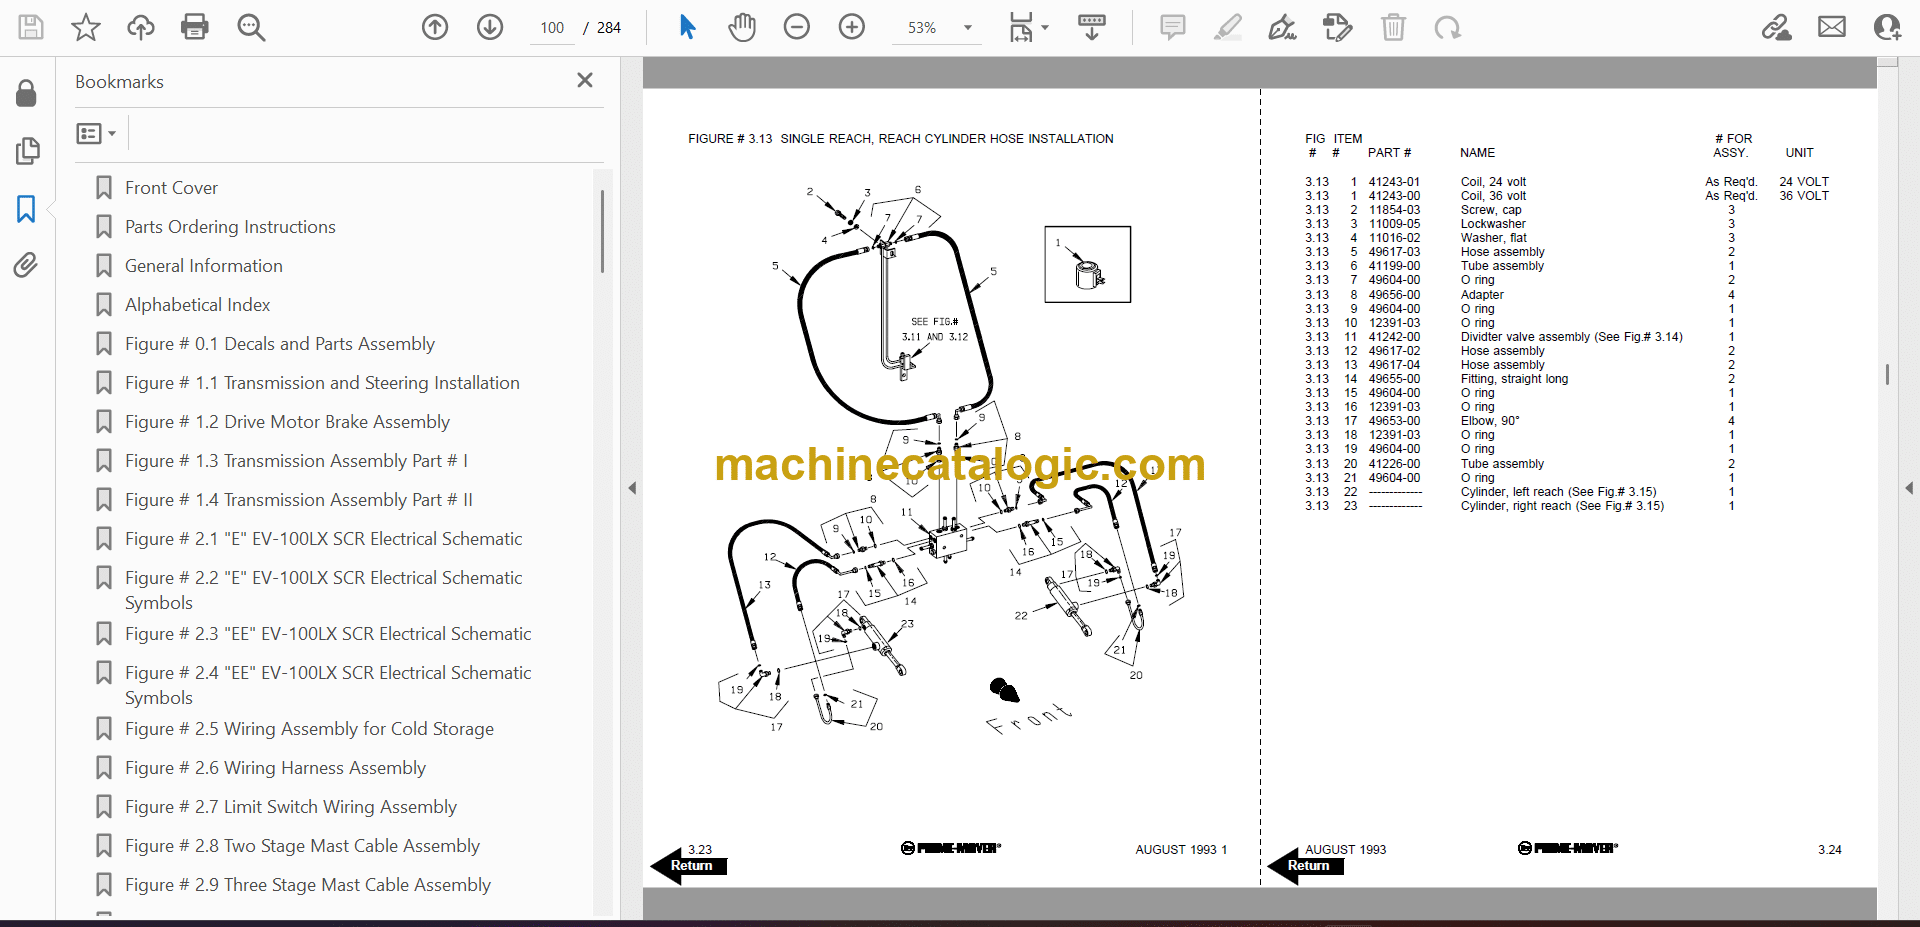
Task: Add a sticky note comment
Action: coord(1172,27)
